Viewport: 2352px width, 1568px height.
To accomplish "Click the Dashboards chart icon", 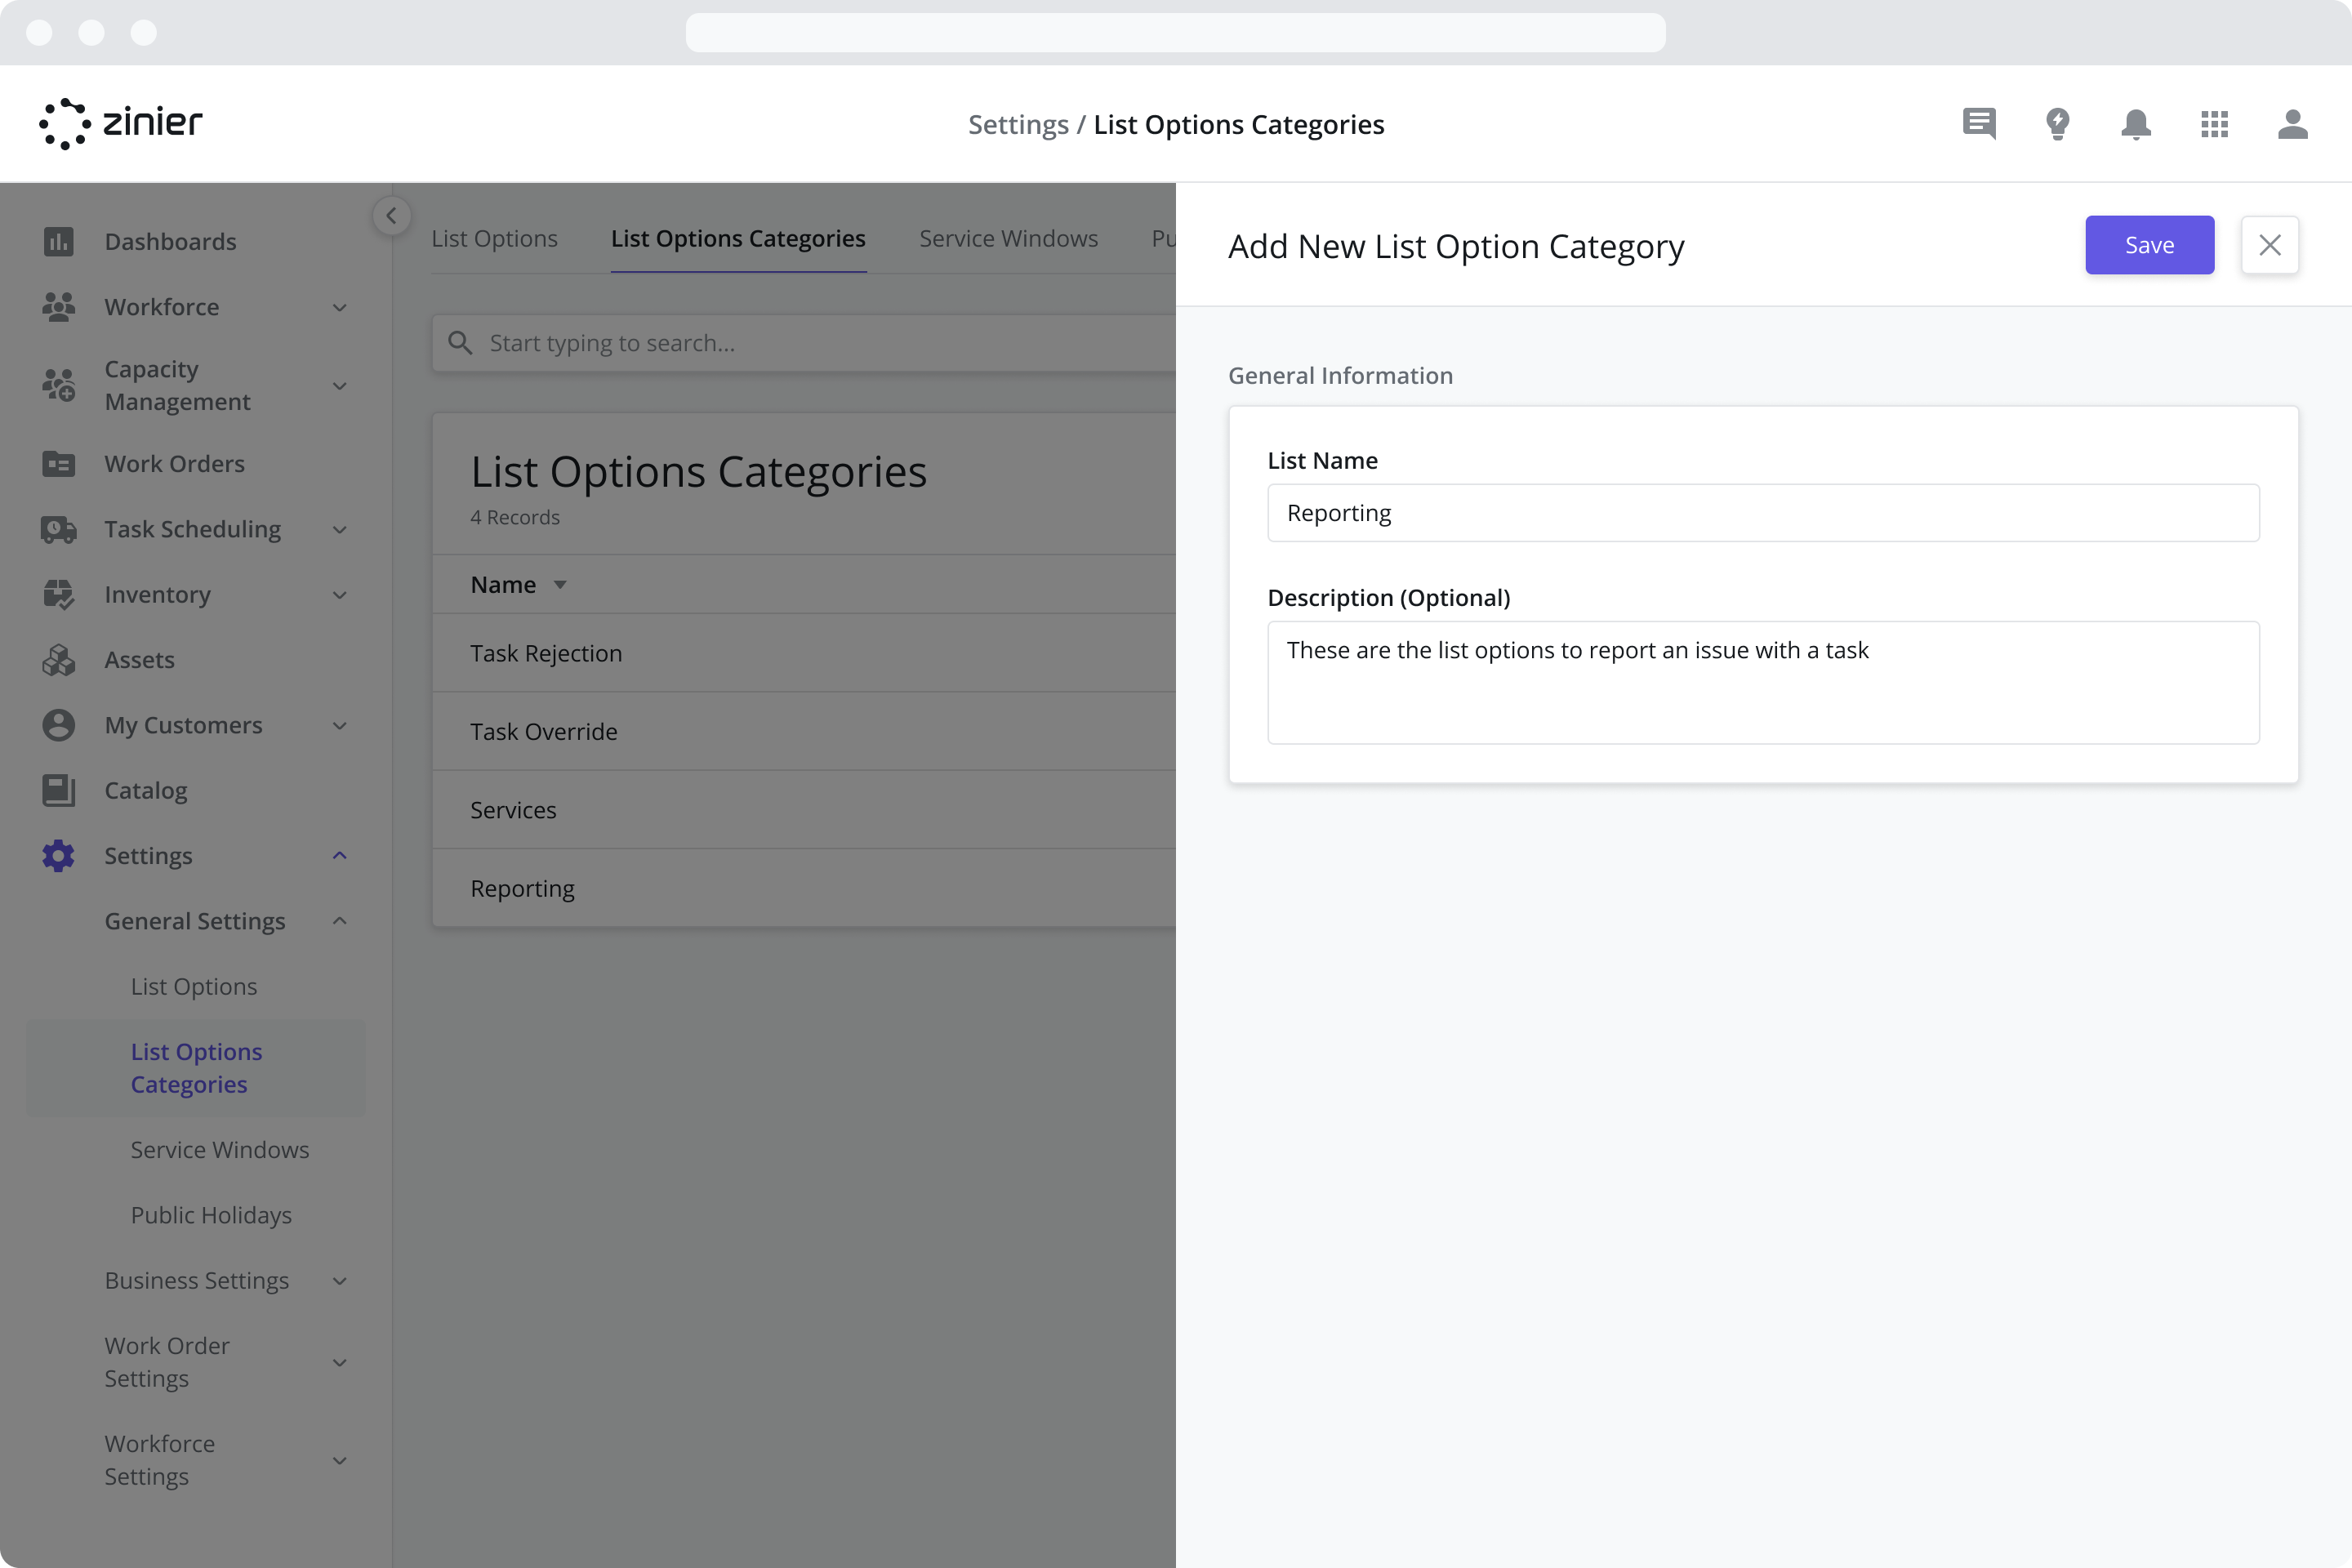I will [x=59, y=241].
